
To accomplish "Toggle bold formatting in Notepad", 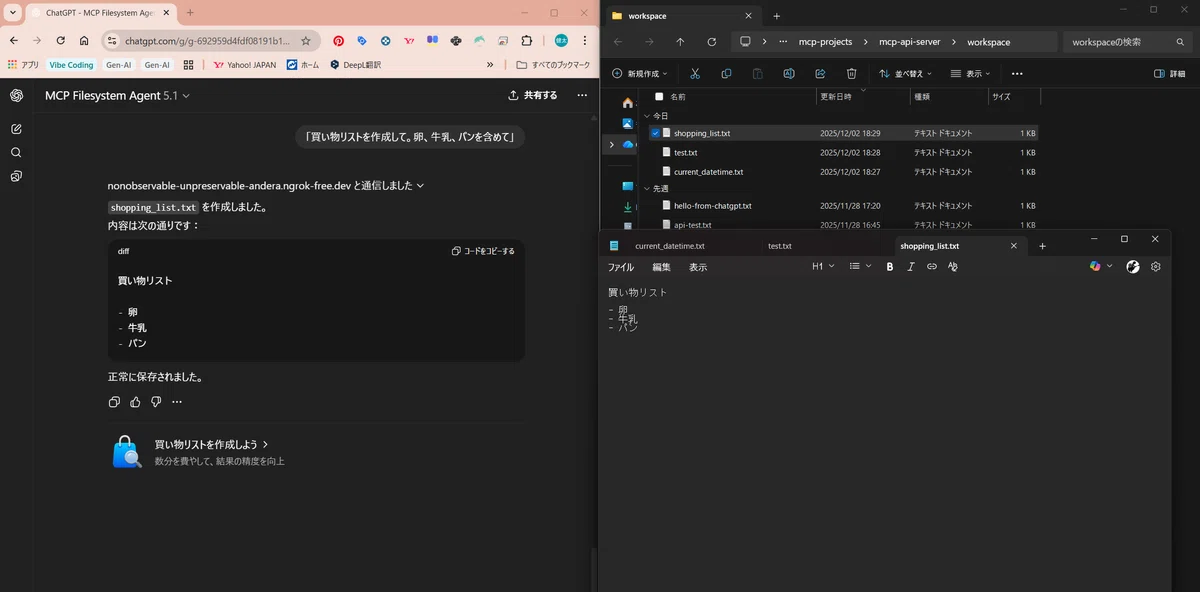I will point(890,267).
